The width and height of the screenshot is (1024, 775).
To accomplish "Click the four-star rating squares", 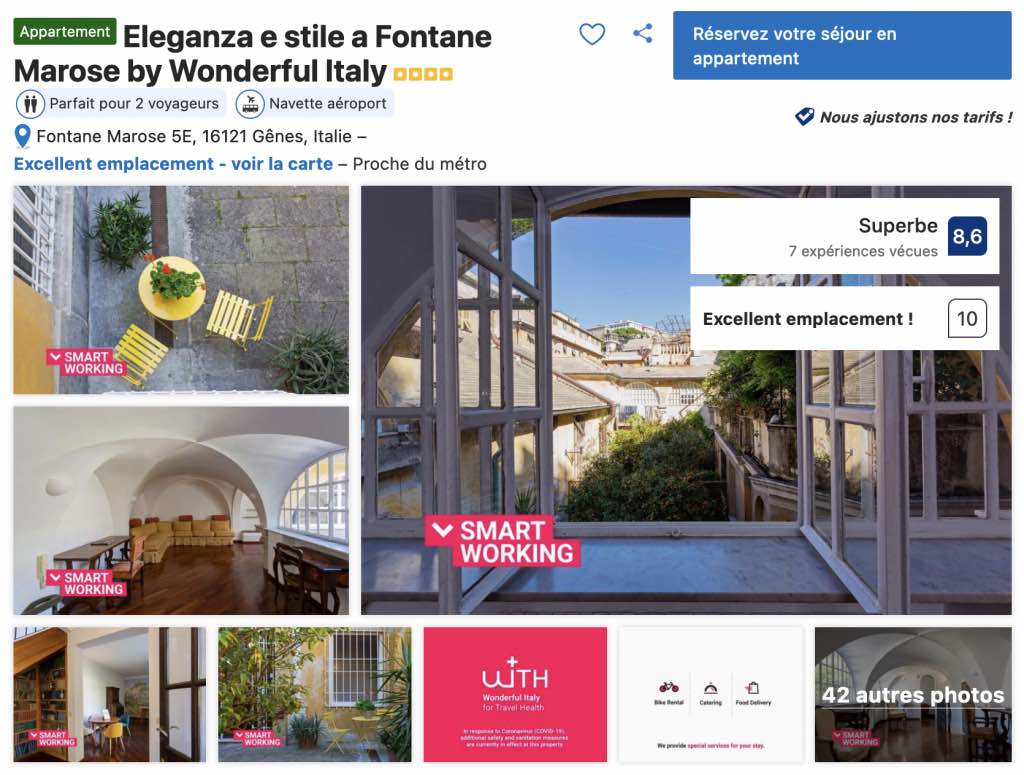I will click(x=423, y=74).
